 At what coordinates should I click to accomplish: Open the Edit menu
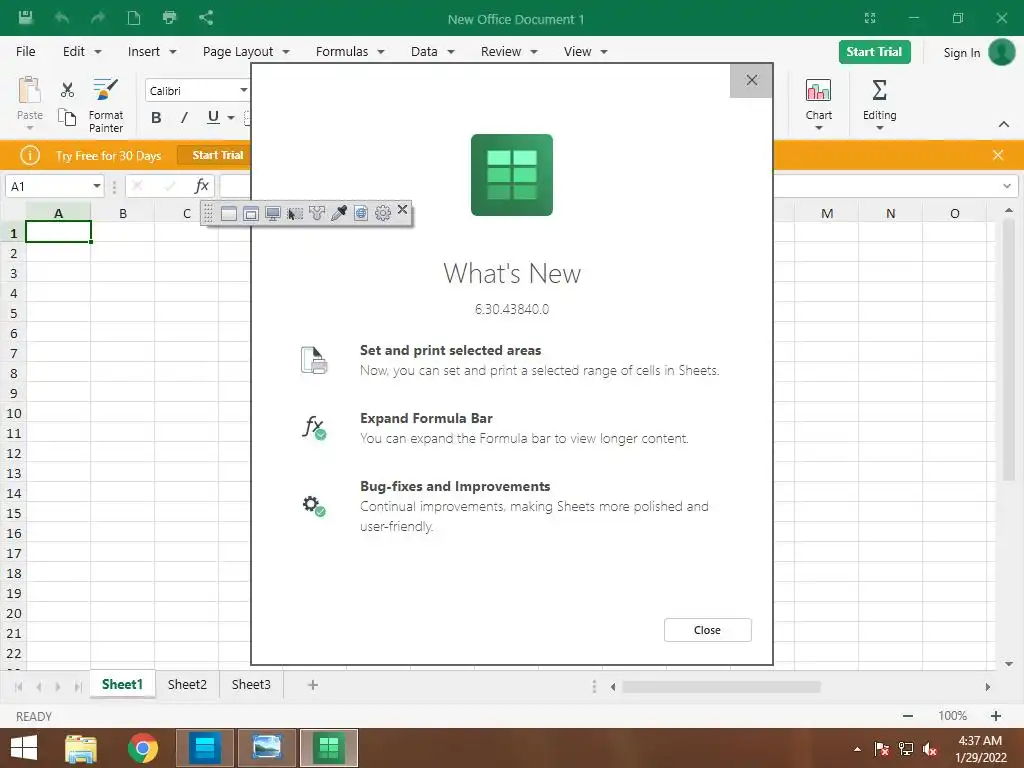pos(82,52)
